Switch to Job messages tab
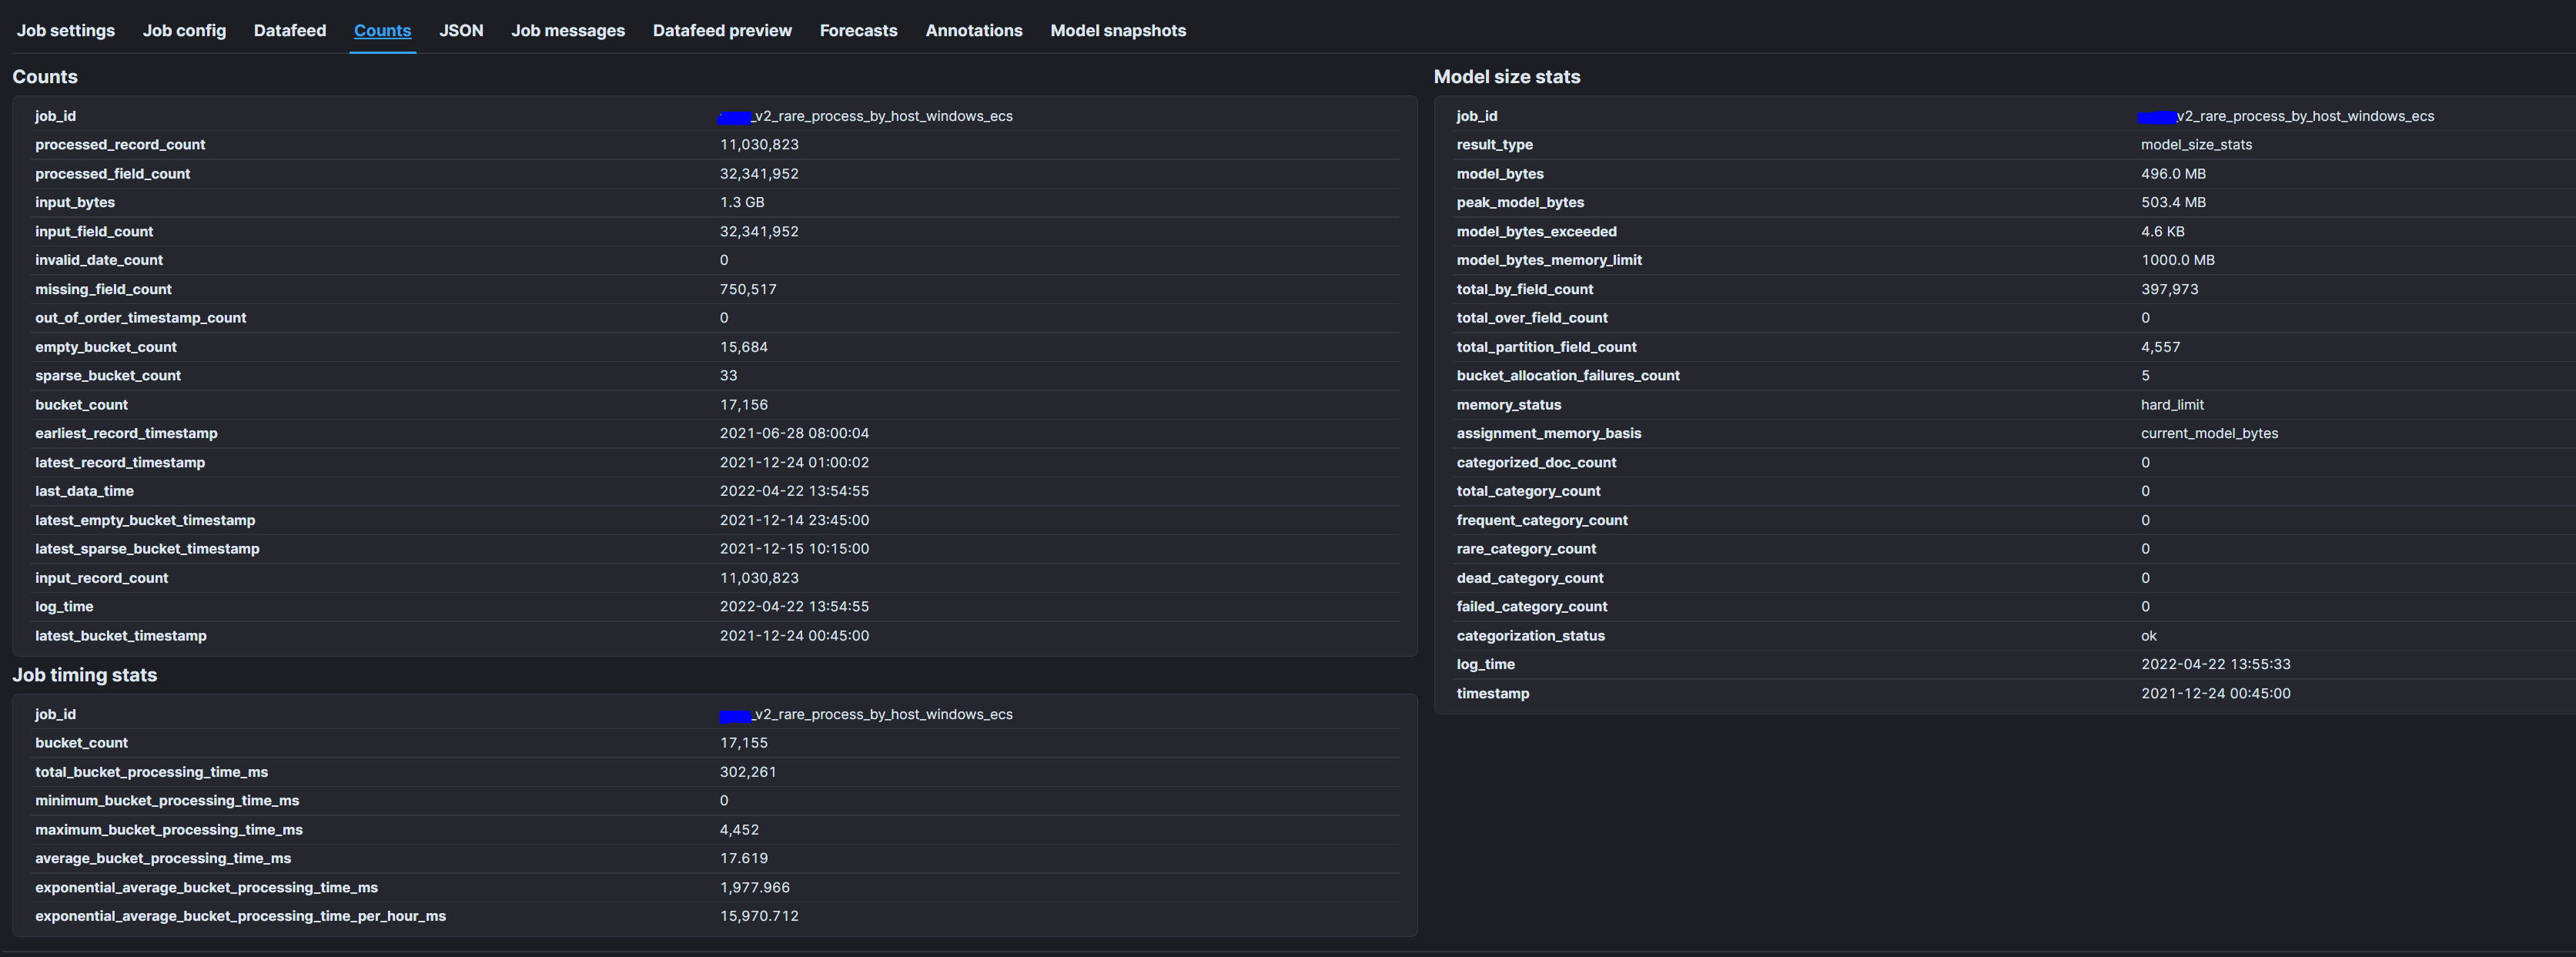Viewport: 2576px width, 957px height. click(567, 30)
